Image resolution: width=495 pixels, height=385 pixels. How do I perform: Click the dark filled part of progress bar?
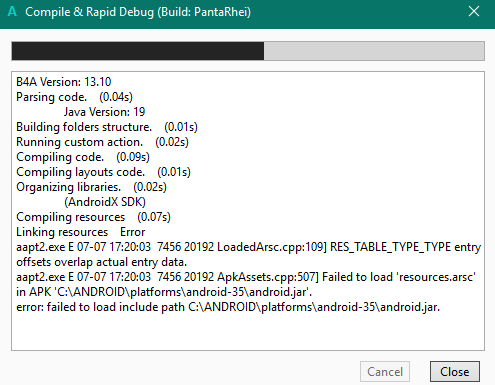tap(138, 51)
